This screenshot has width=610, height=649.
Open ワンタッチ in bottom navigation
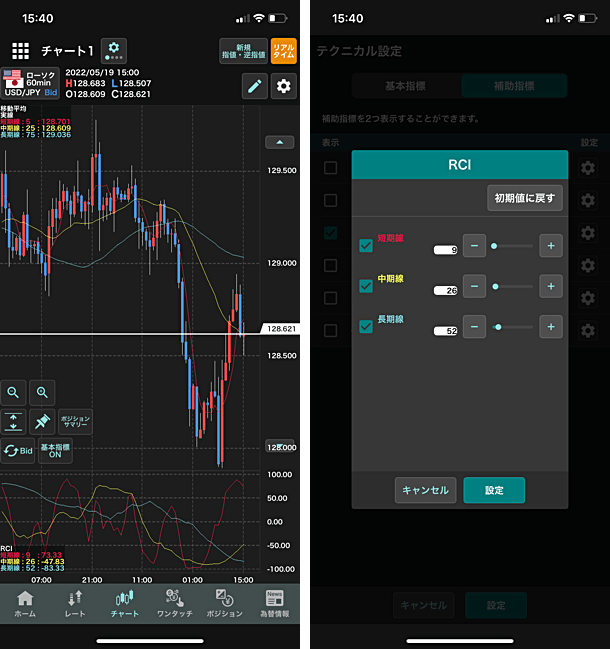click(x=175, y=604)
